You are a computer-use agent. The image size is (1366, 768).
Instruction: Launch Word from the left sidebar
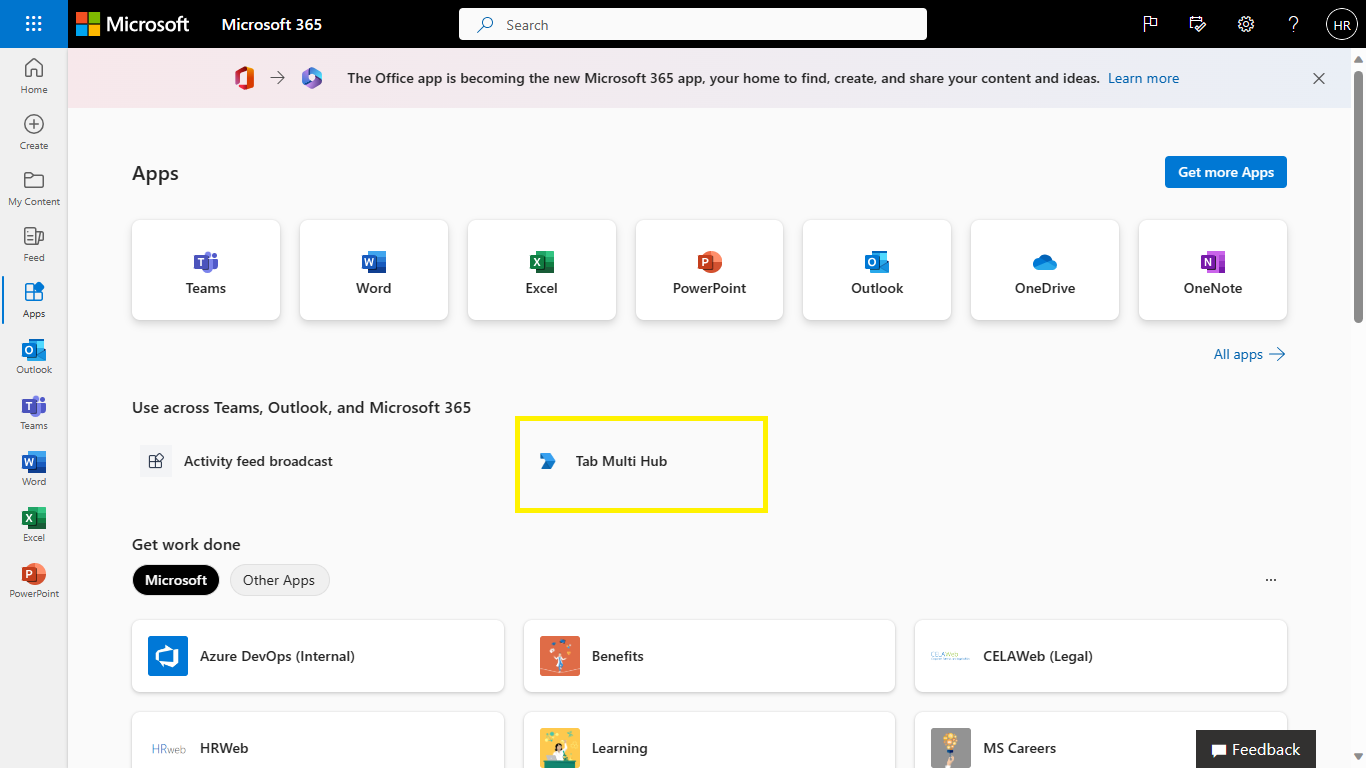[x=34, y=468]
